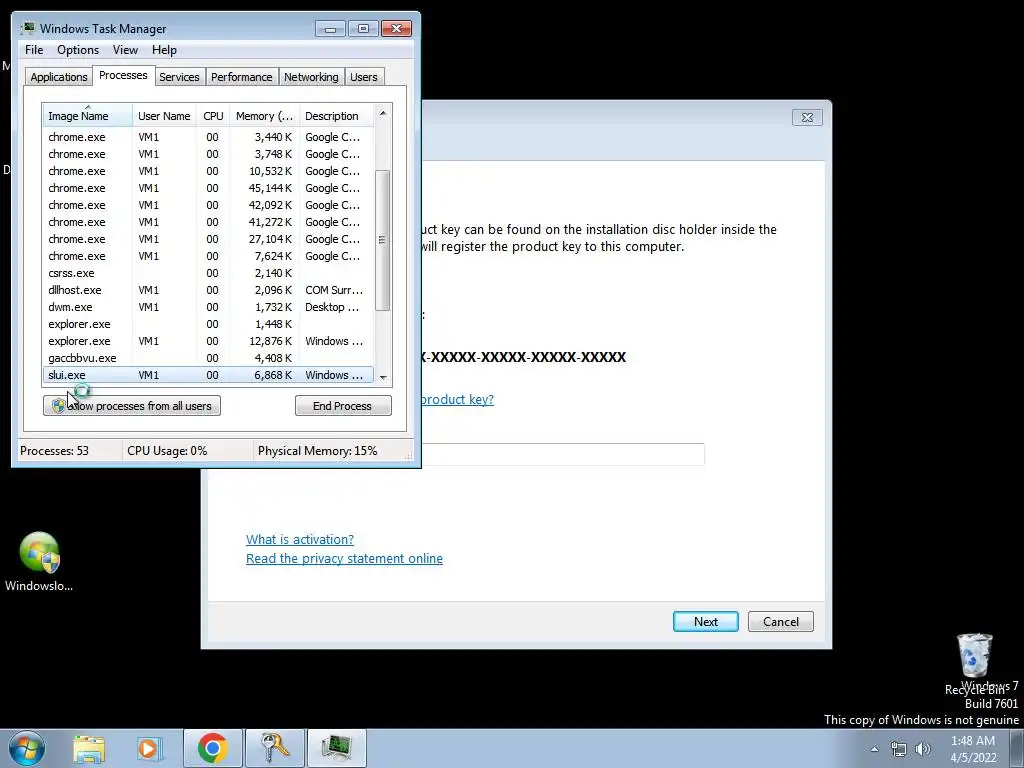The image size is (1024, 768).
Task: Select the Task Manager taskbar icon
Action: (x=337, y=748)
